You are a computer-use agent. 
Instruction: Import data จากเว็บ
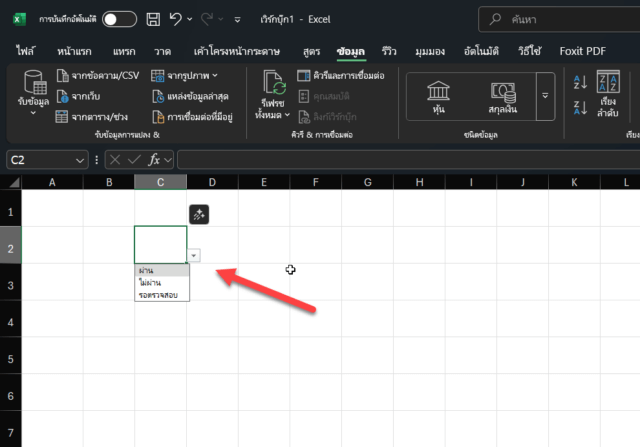click(x=78, y=96)
